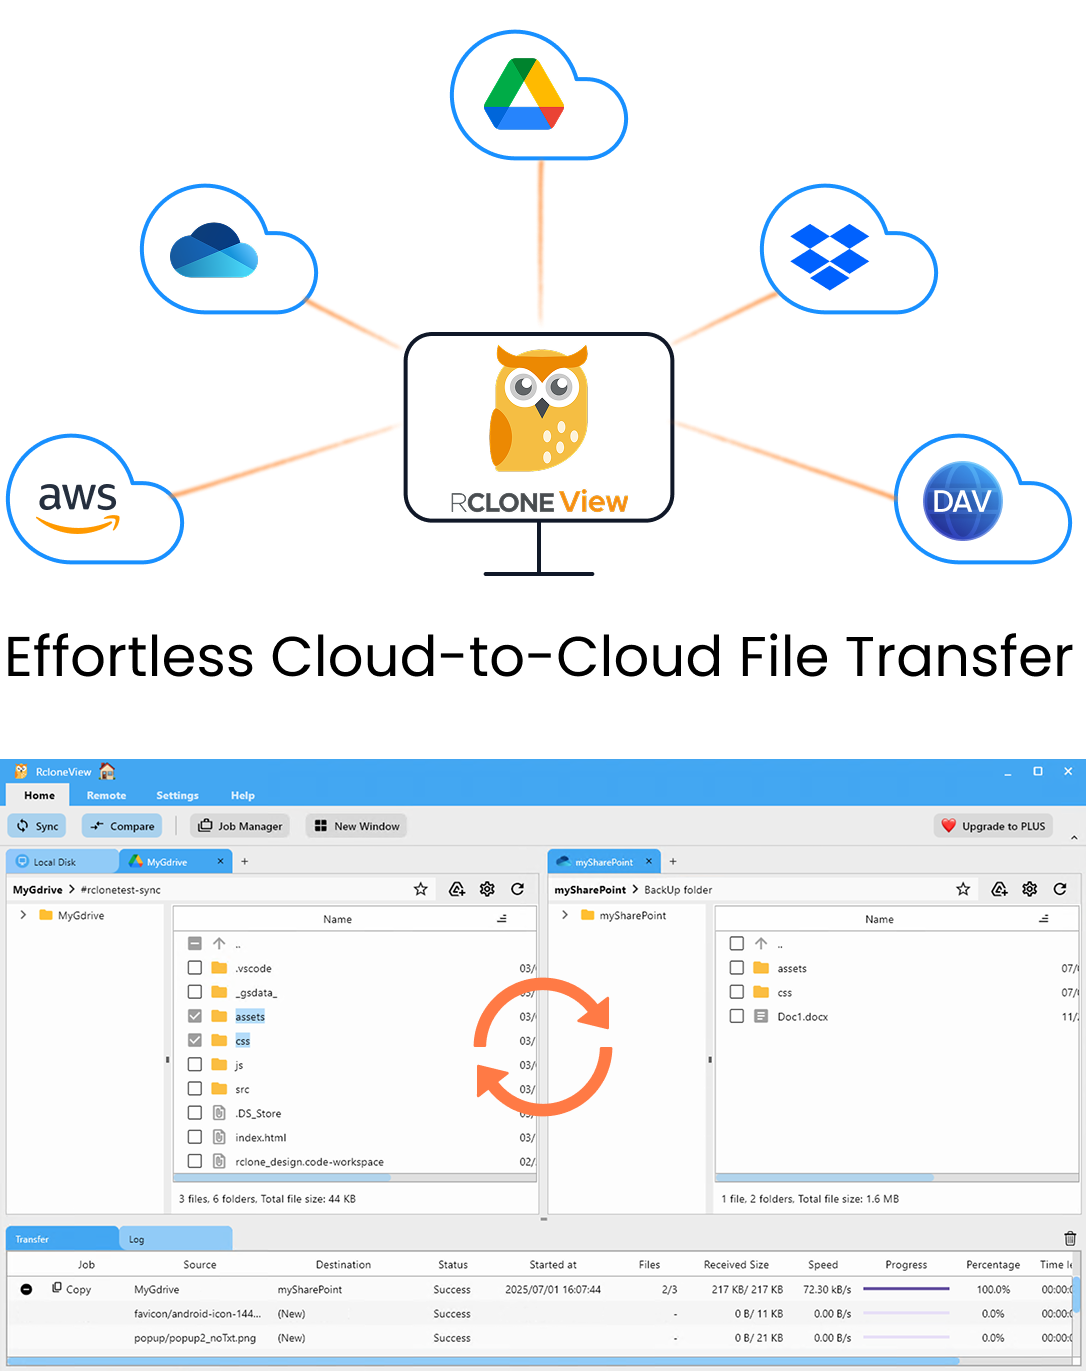Click the Upgrade to PLUS button
Viewport: 1086px width, 1371px height.
click(x=993, y=825)
